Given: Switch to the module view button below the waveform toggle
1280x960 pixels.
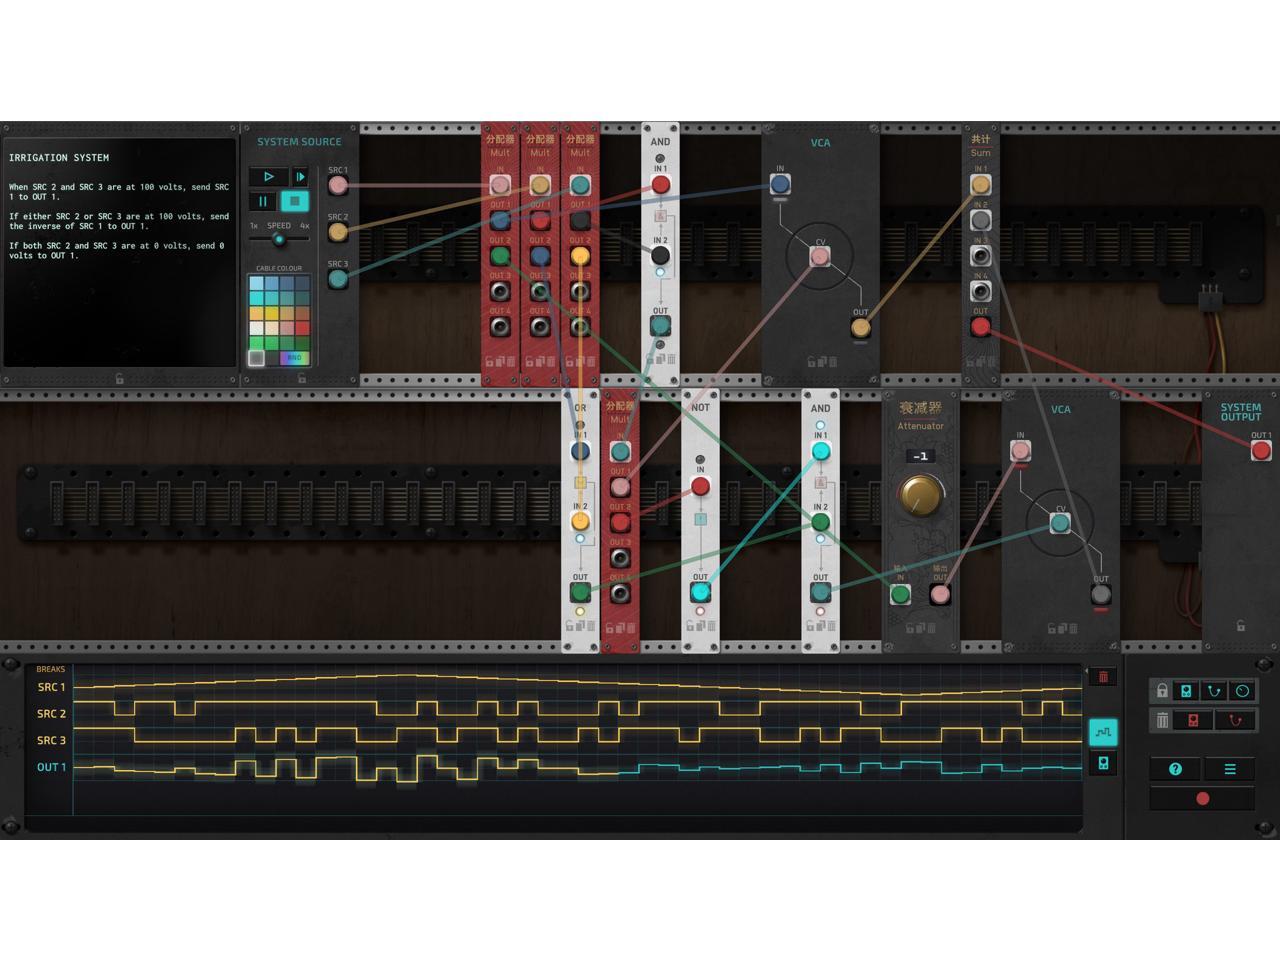Looking at the screenshot, I should point(1103,763).
